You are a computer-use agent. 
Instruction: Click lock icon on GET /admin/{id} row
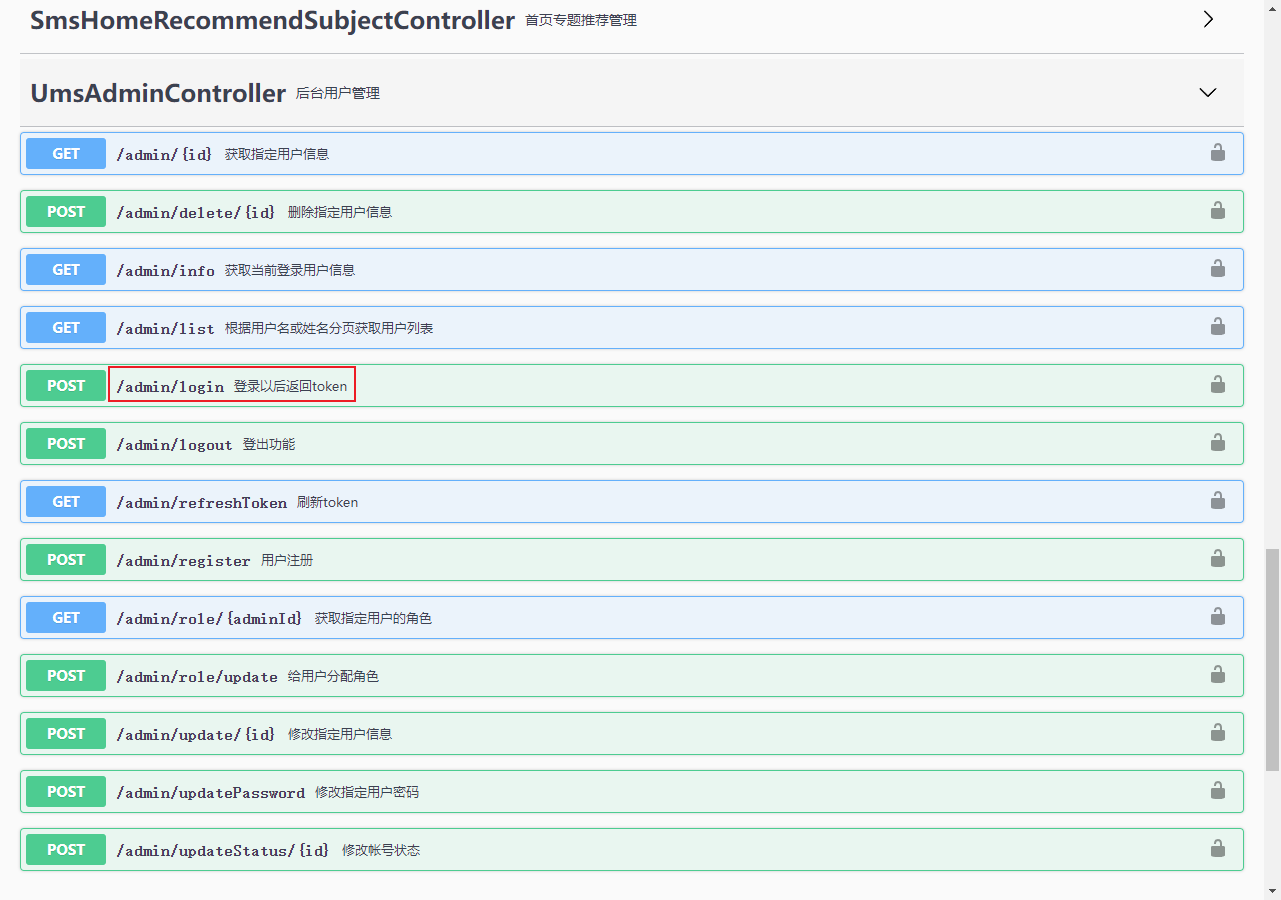1217,153
